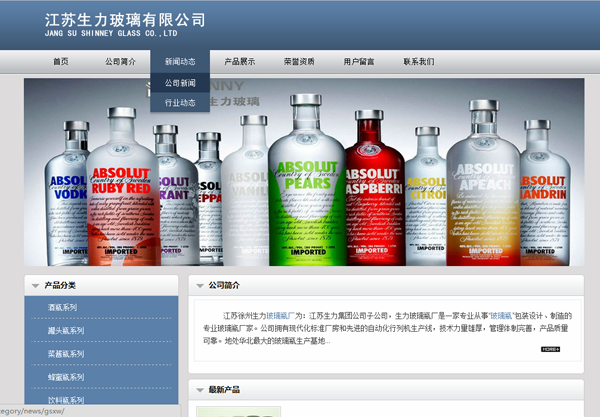Click the MORE+ button in 公司简介
The image size is (600, 417).
click(x=550, y=349)
